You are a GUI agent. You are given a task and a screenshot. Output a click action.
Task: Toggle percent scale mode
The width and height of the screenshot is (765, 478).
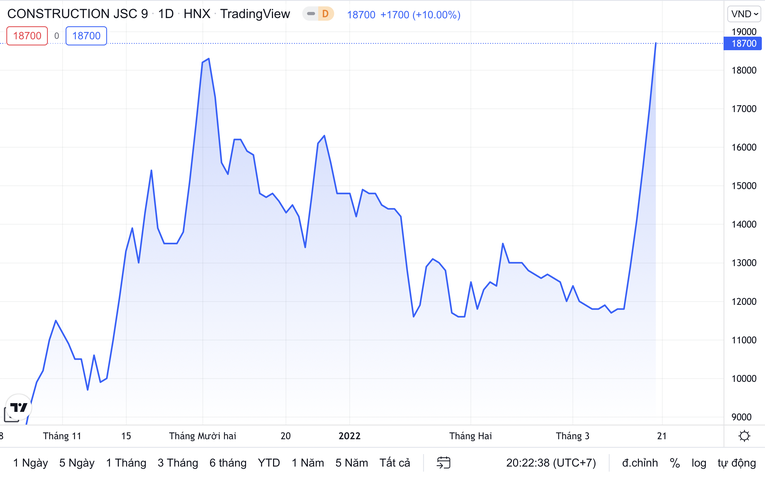[675, 463]
